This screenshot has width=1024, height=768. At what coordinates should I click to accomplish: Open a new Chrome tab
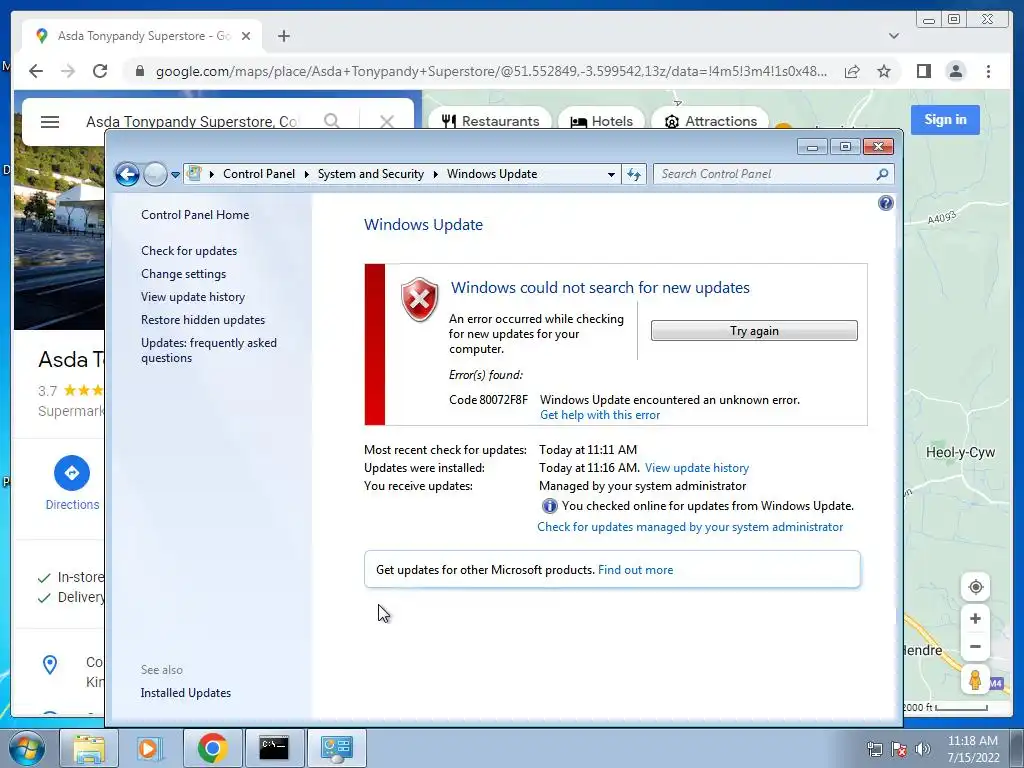283,36
